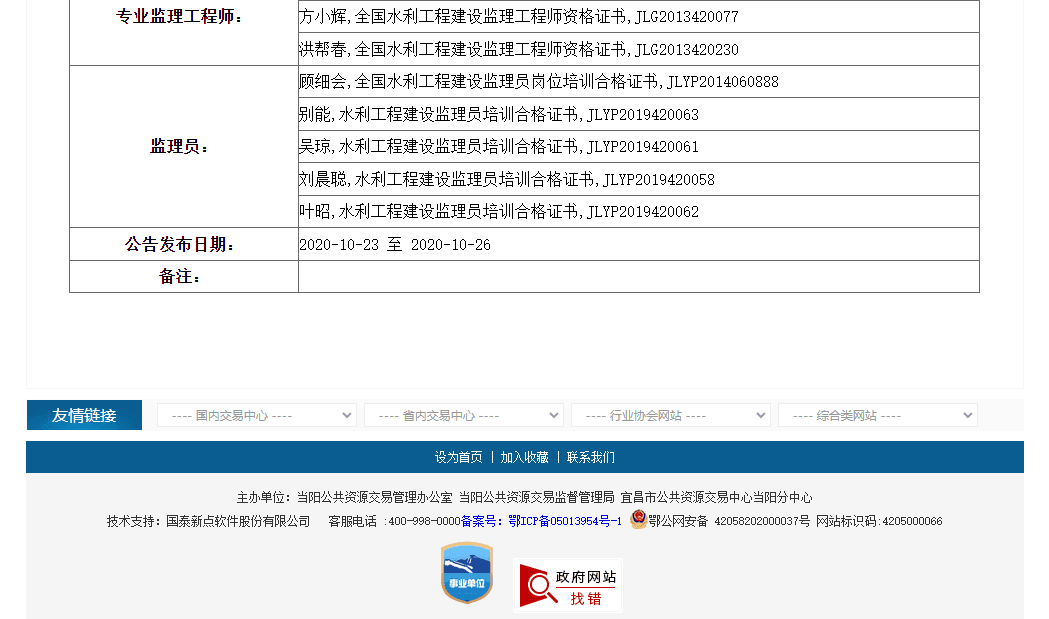Click the empty 备注 value cell
Viewport: 1049px width, 619px height.
pyautogui.click(x=638, y=277)
